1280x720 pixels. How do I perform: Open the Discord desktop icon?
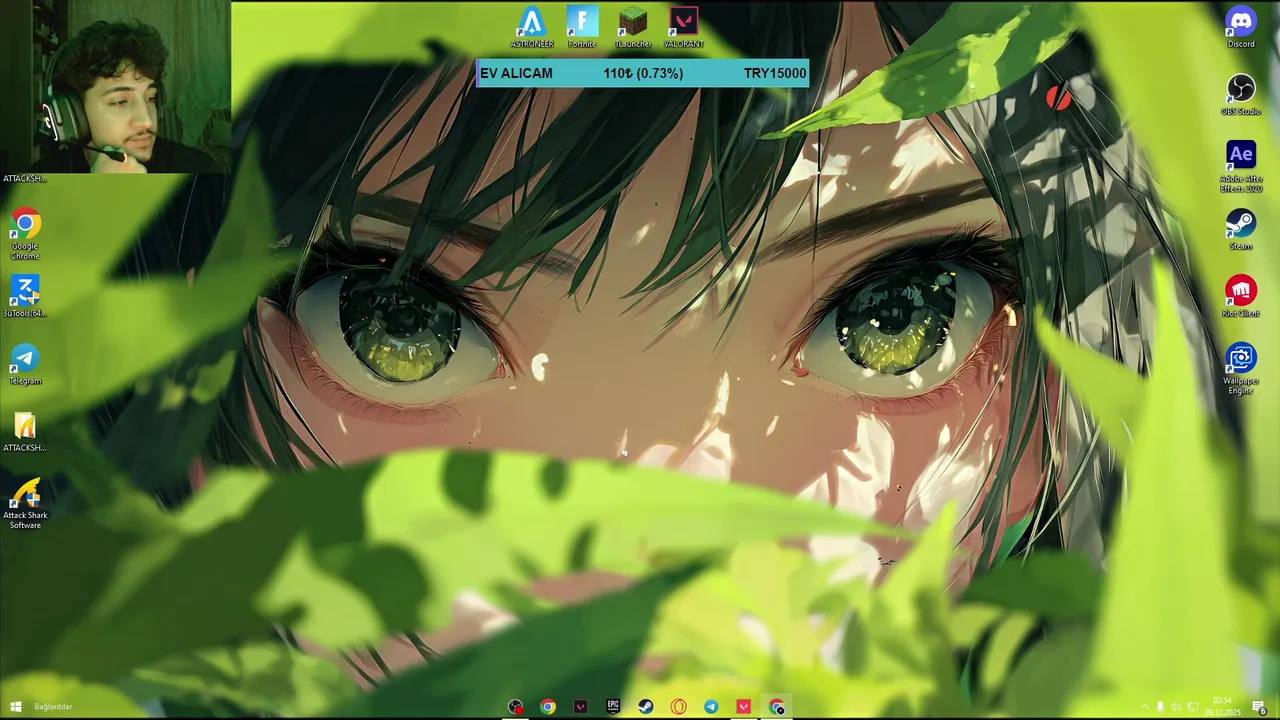(1241, 27)
